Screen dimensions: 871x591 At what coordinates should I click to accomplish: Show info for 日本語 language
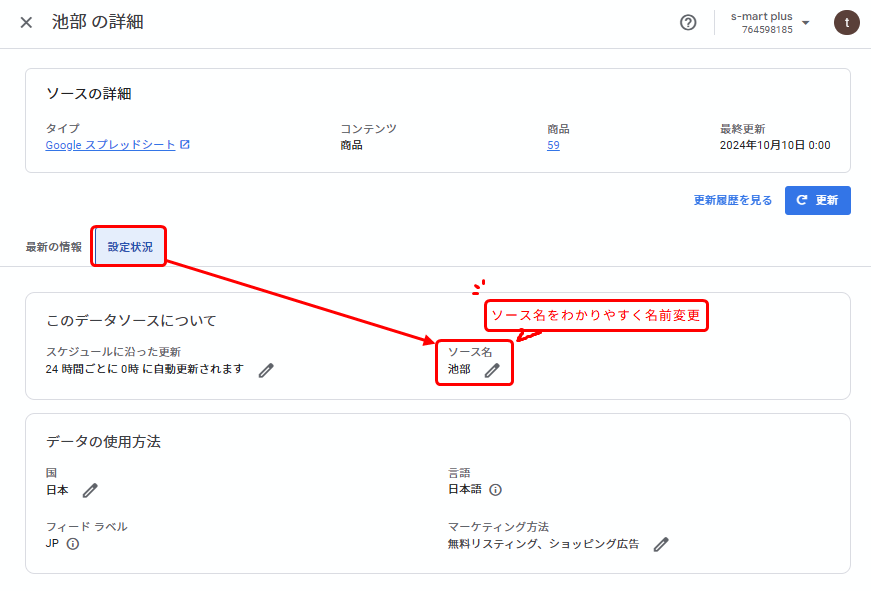495,490
